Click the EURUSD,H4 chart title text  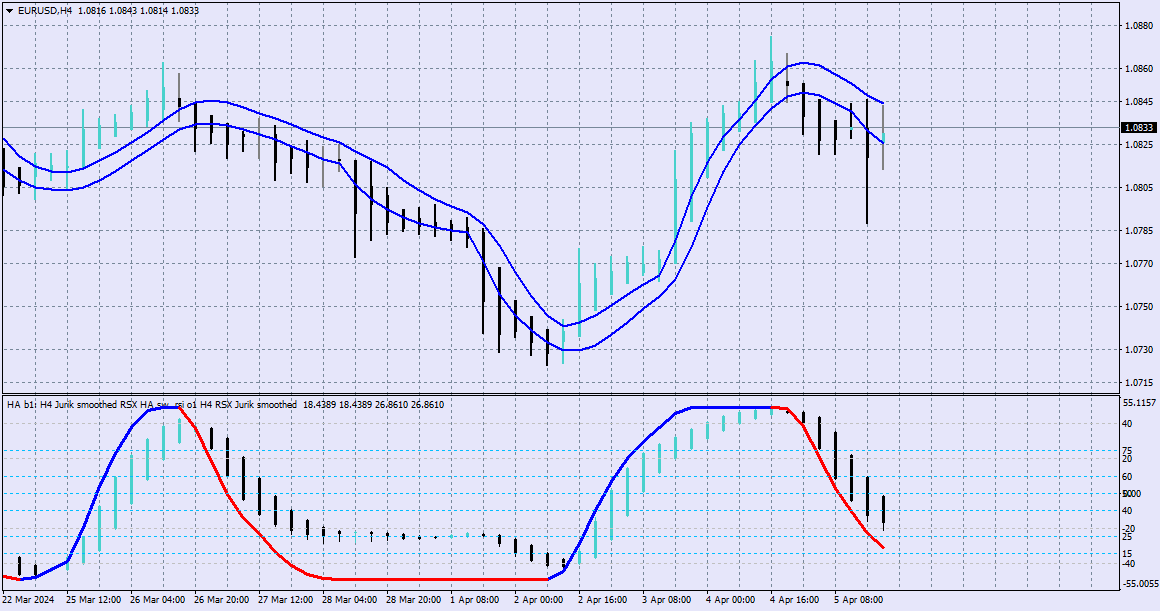click(x=44, y=11)
